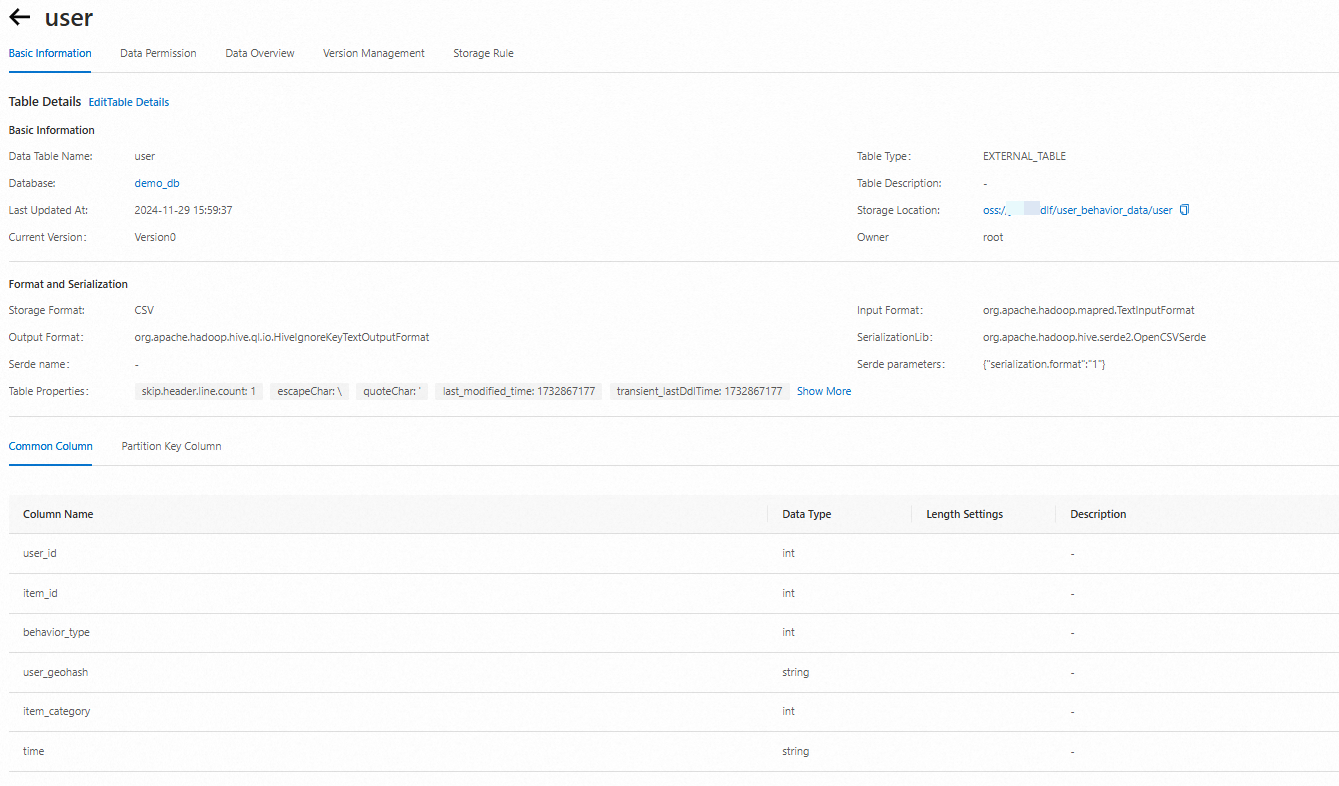The height and width of the screenshot is (786, 1339).
Task: Click the Length Settings table header
Action: [x=965, y=514]
